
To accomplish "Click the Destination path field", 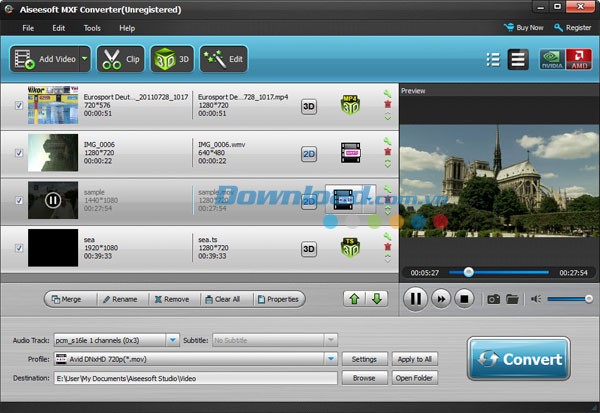I will coord(196,378).
